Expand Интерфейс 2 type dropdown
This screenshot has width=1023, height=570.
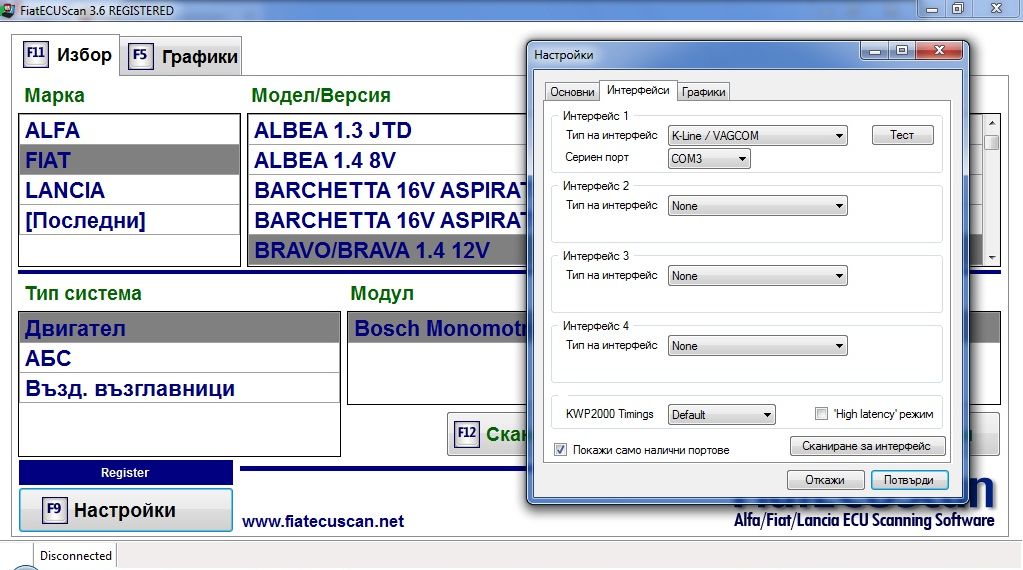coord(757,206)
